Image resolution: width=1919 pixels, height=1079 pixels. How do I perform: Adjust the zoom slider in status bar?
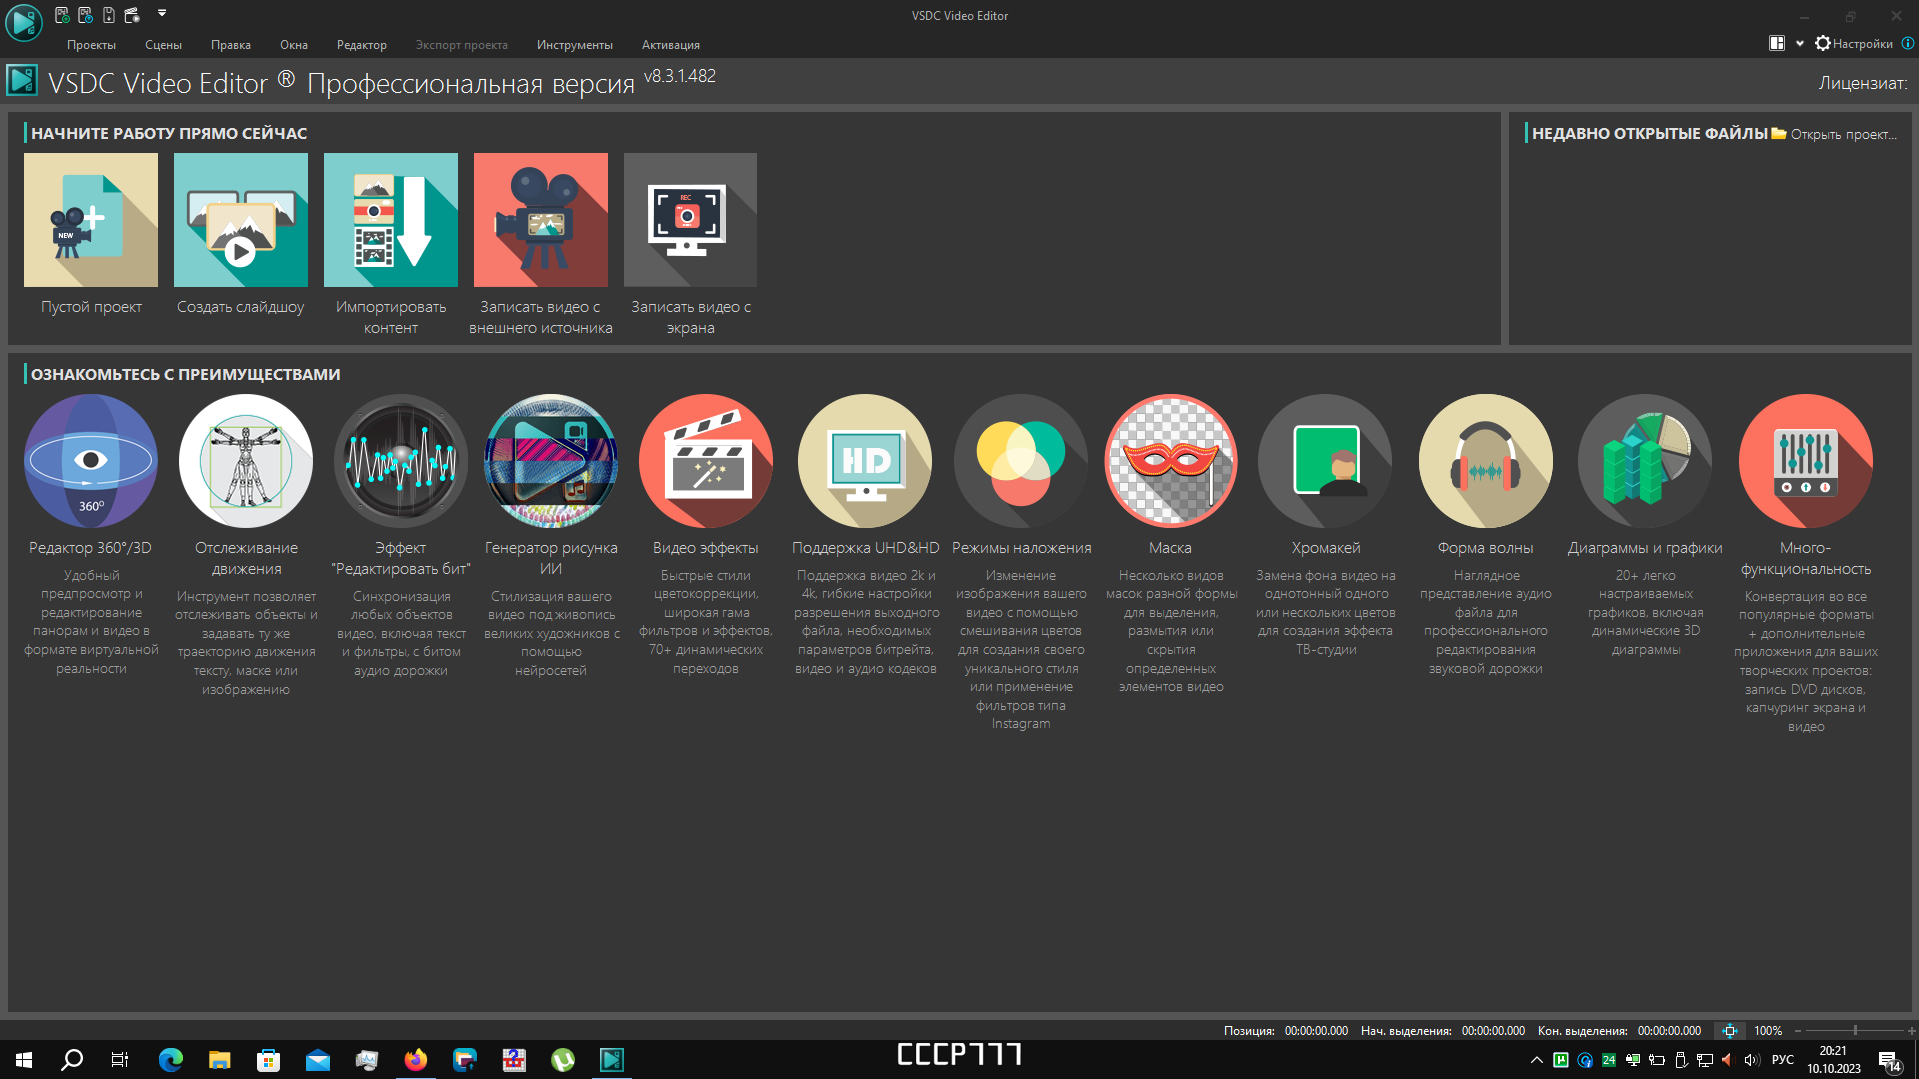1855,1030
